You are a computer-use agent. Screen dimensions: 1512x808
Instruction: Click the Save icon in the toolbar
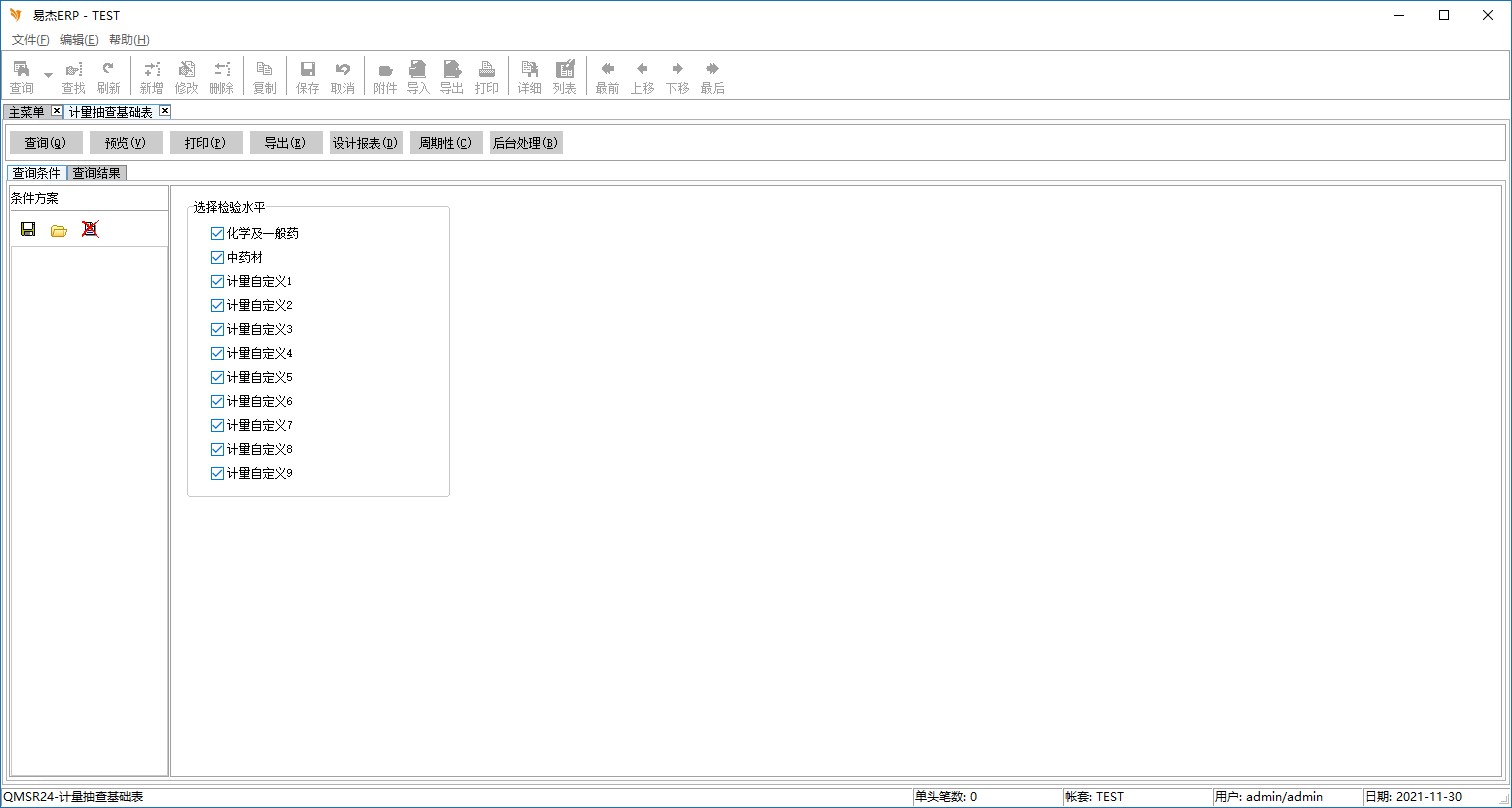coord(308,76)
